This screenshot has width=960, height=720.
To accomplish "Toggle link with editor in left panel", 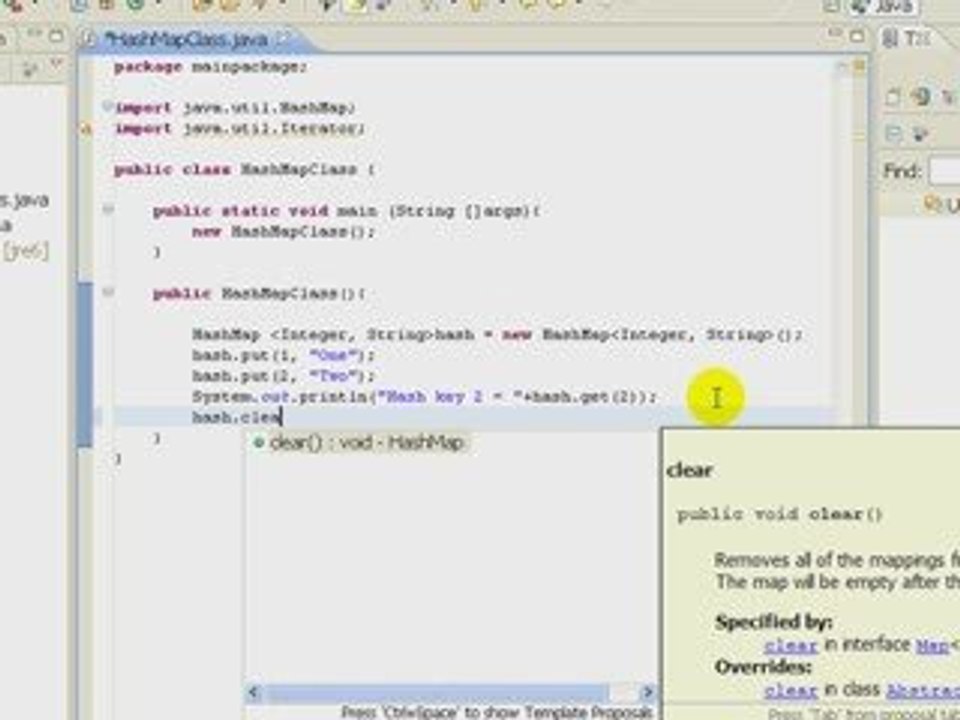I will click(32, 70).
